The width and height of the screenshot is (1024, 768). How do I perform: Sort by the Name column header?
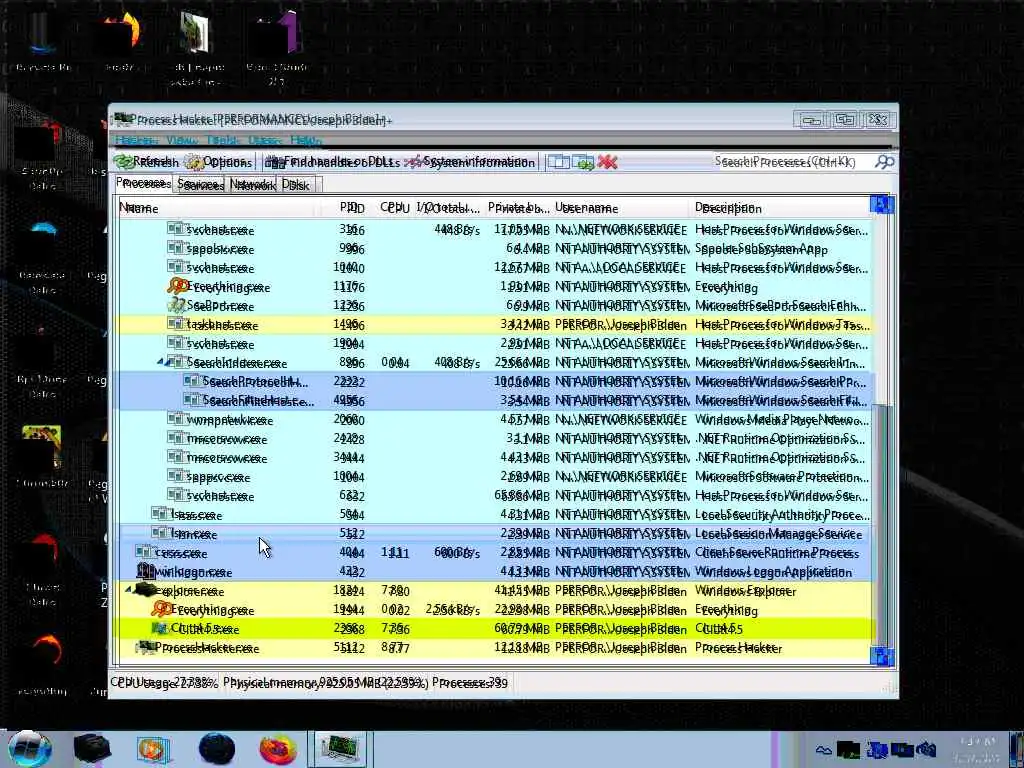coord(219,208)
